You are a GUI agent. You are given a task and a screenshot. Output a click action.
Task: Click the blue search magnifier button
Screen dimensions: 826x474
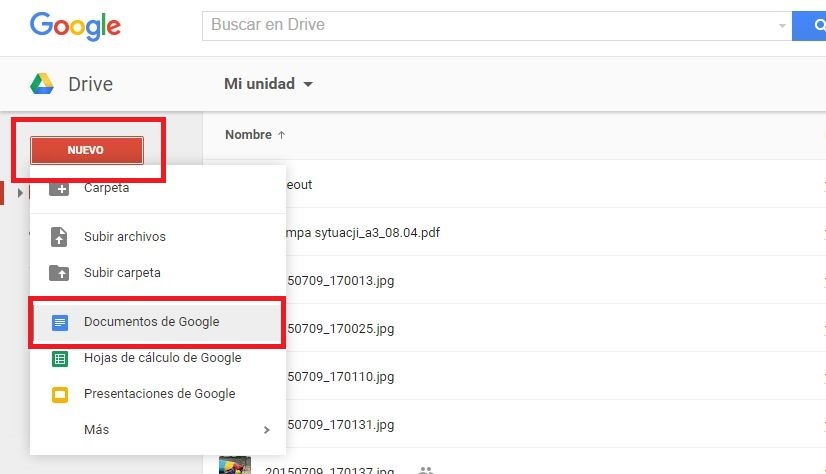(x=810, y=25)
